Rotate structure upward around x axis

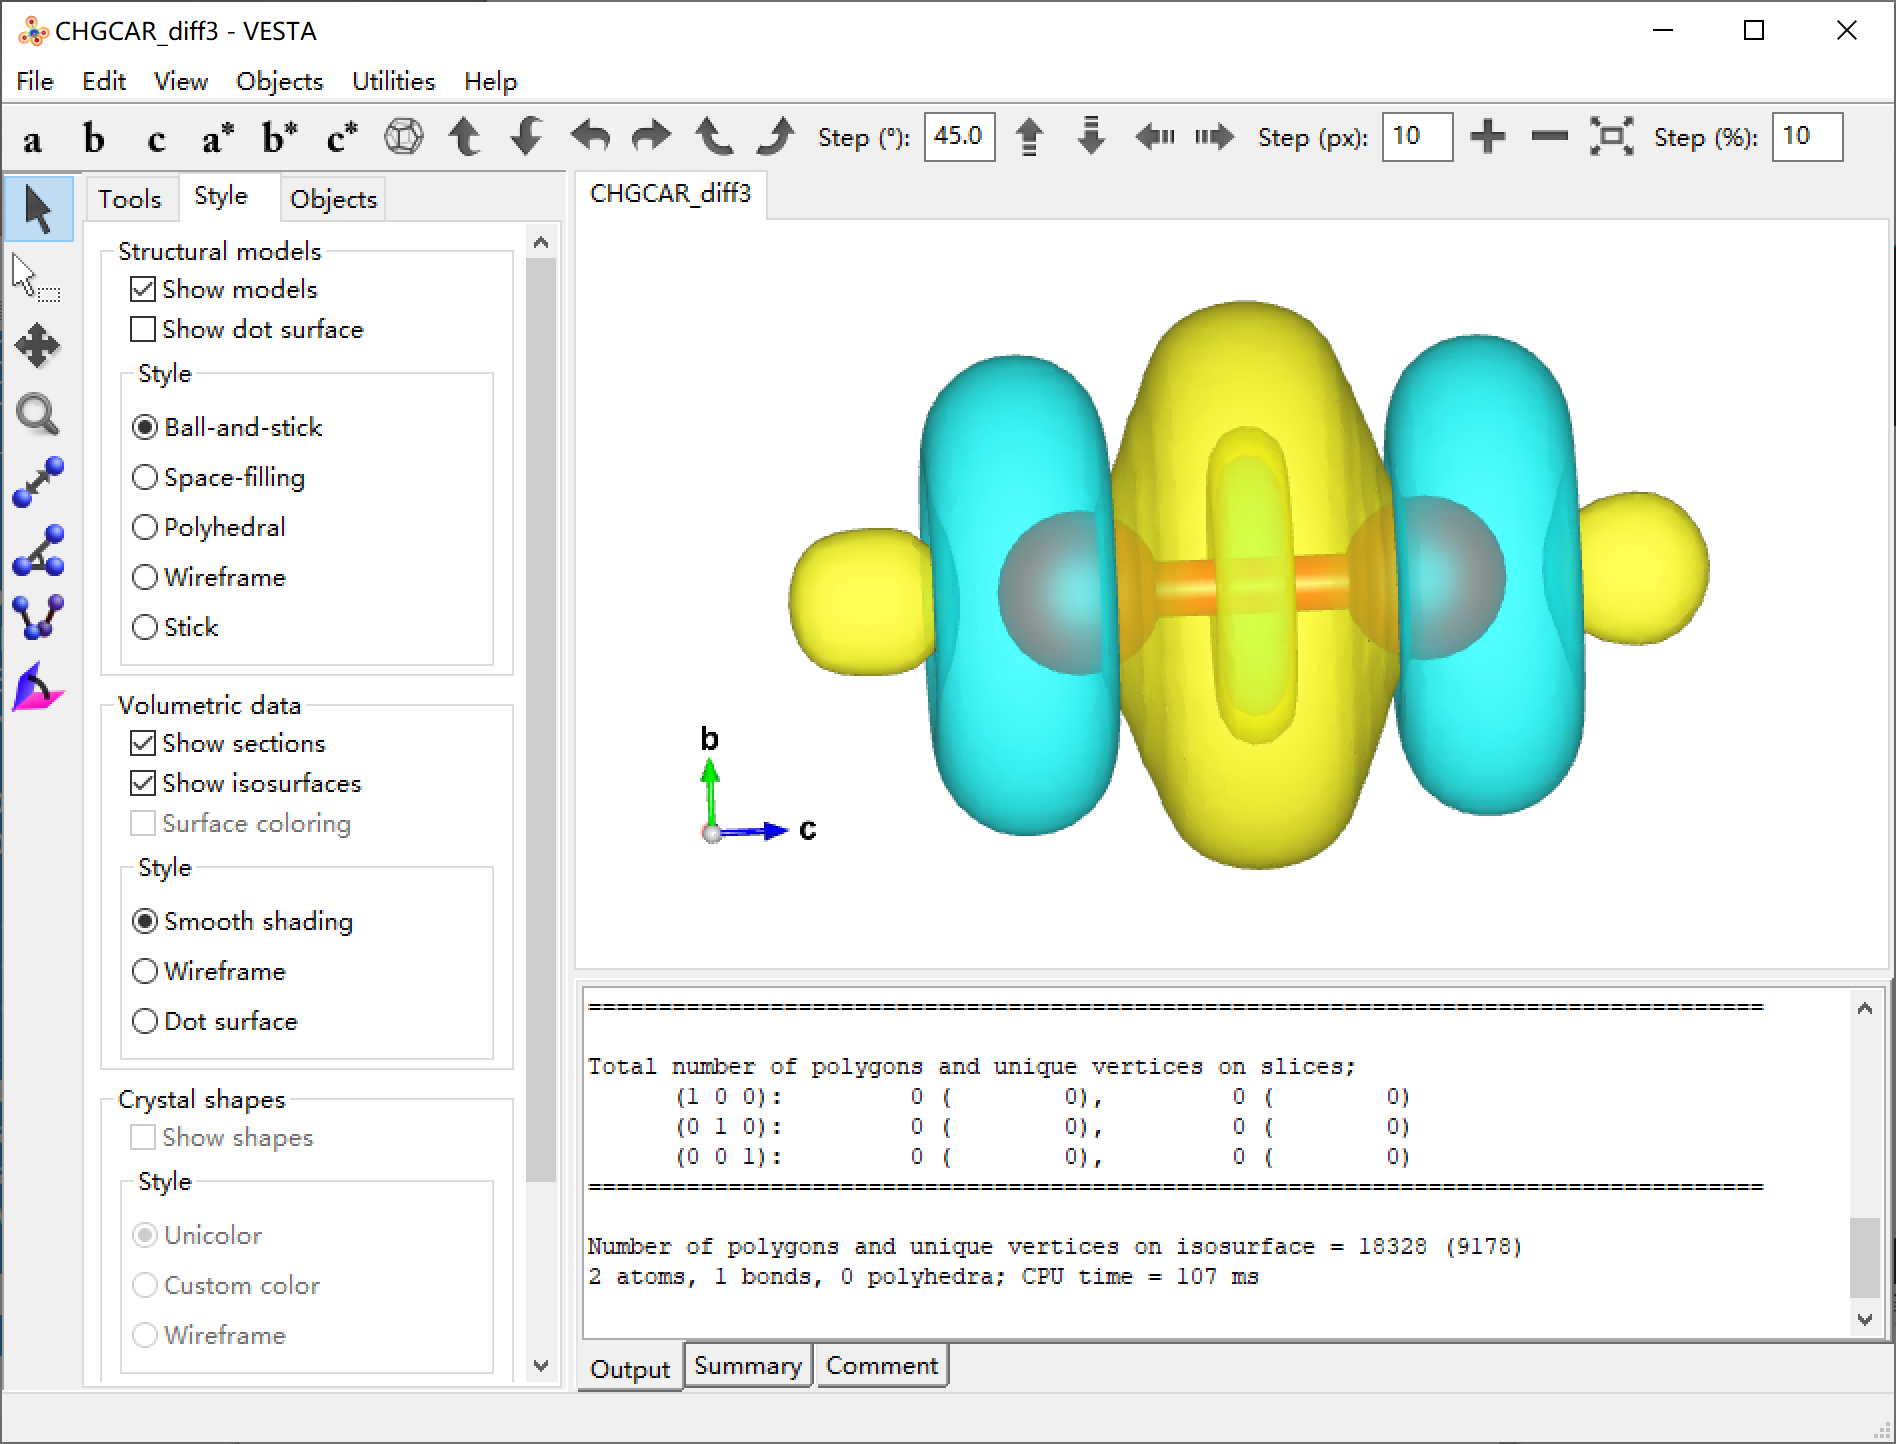point(465,137)
